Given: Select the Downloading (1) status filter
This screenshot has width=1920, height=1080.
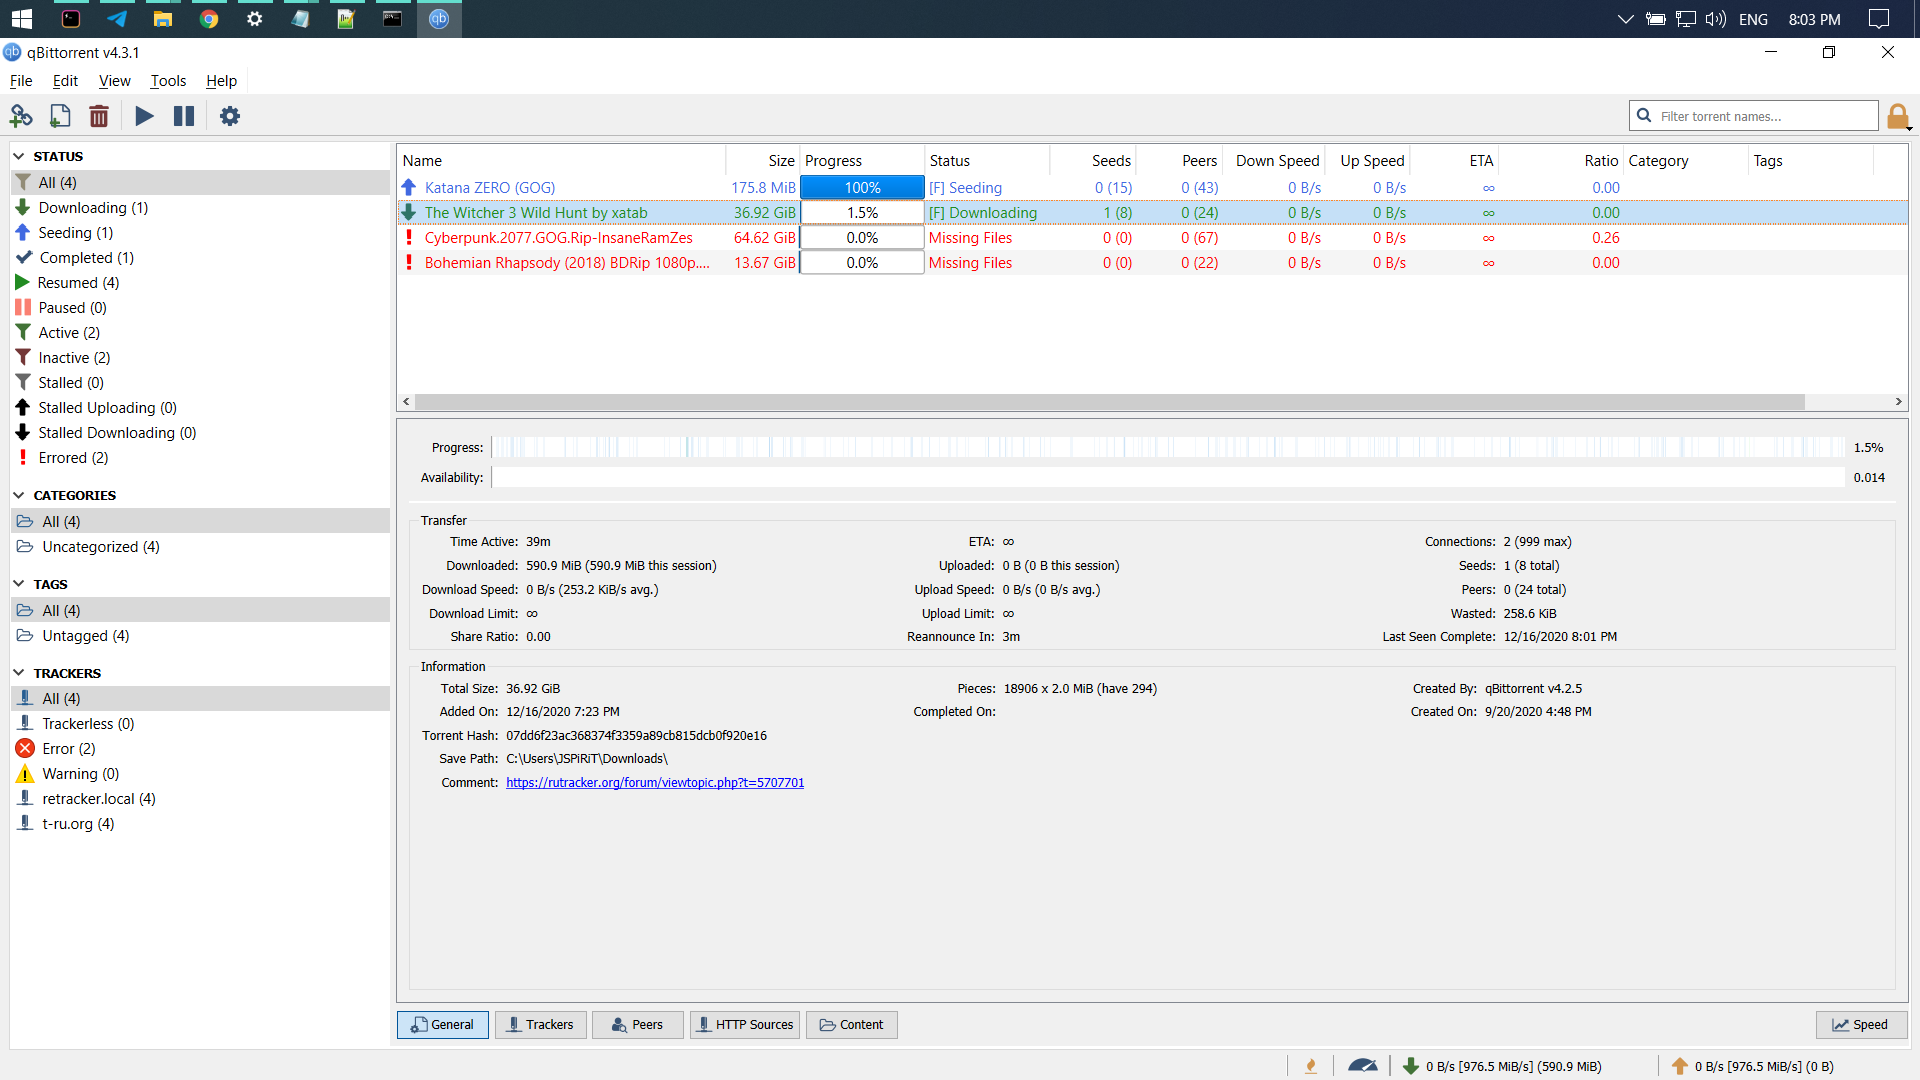Looking at the screenshot, I should coord(200,207).
